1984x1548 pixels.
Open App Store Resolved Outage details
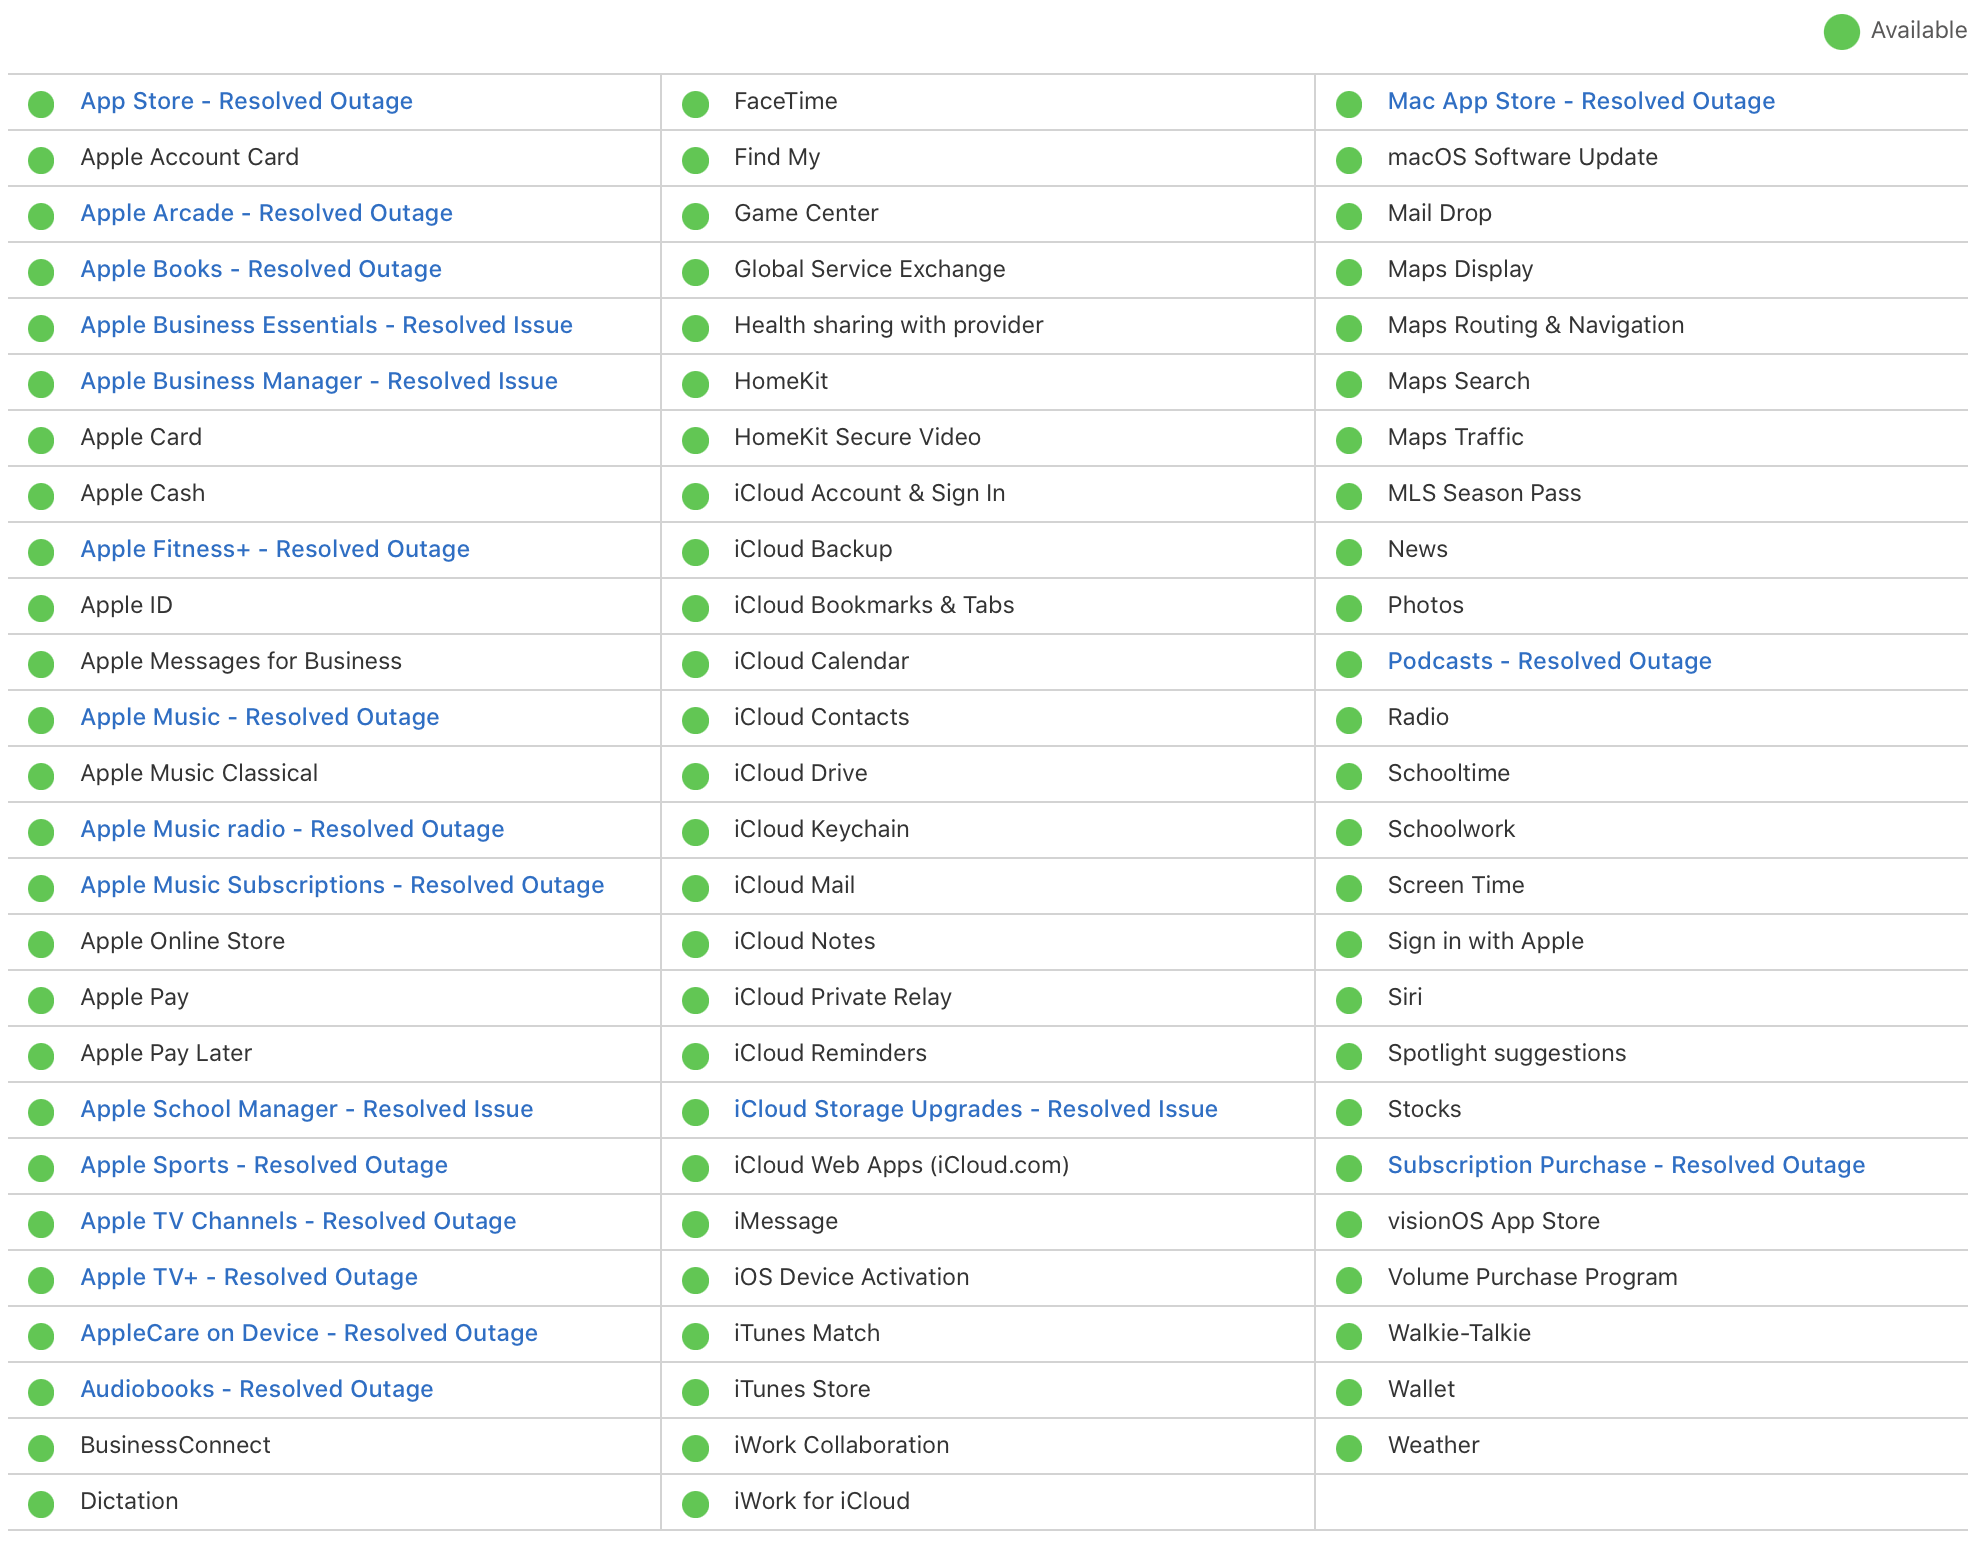click(x=246, y=101)
